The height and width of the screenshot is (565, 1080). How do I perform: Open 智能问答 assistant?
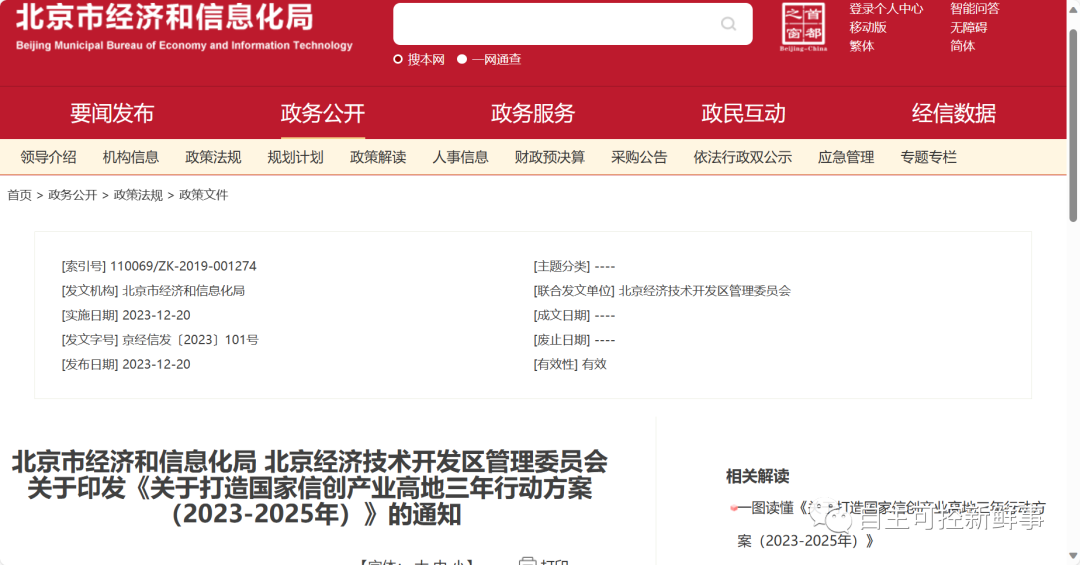975,9
